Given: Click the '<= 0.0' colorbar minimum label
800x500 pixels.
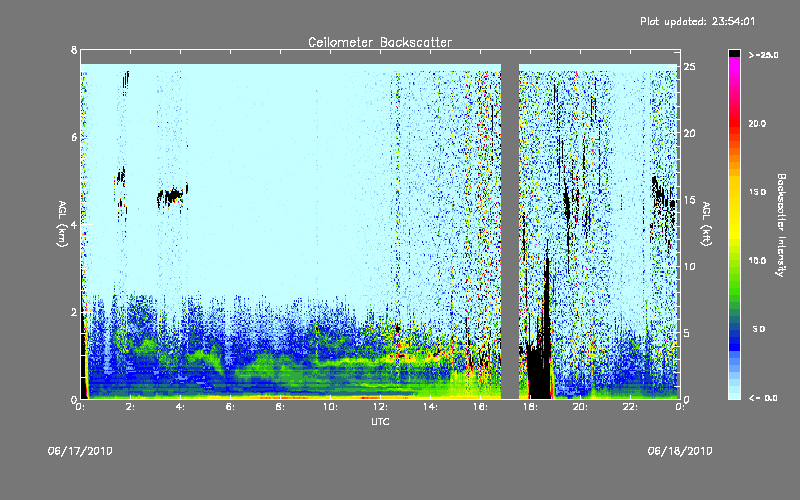Looking at the screenshot, I should [763, 398].
